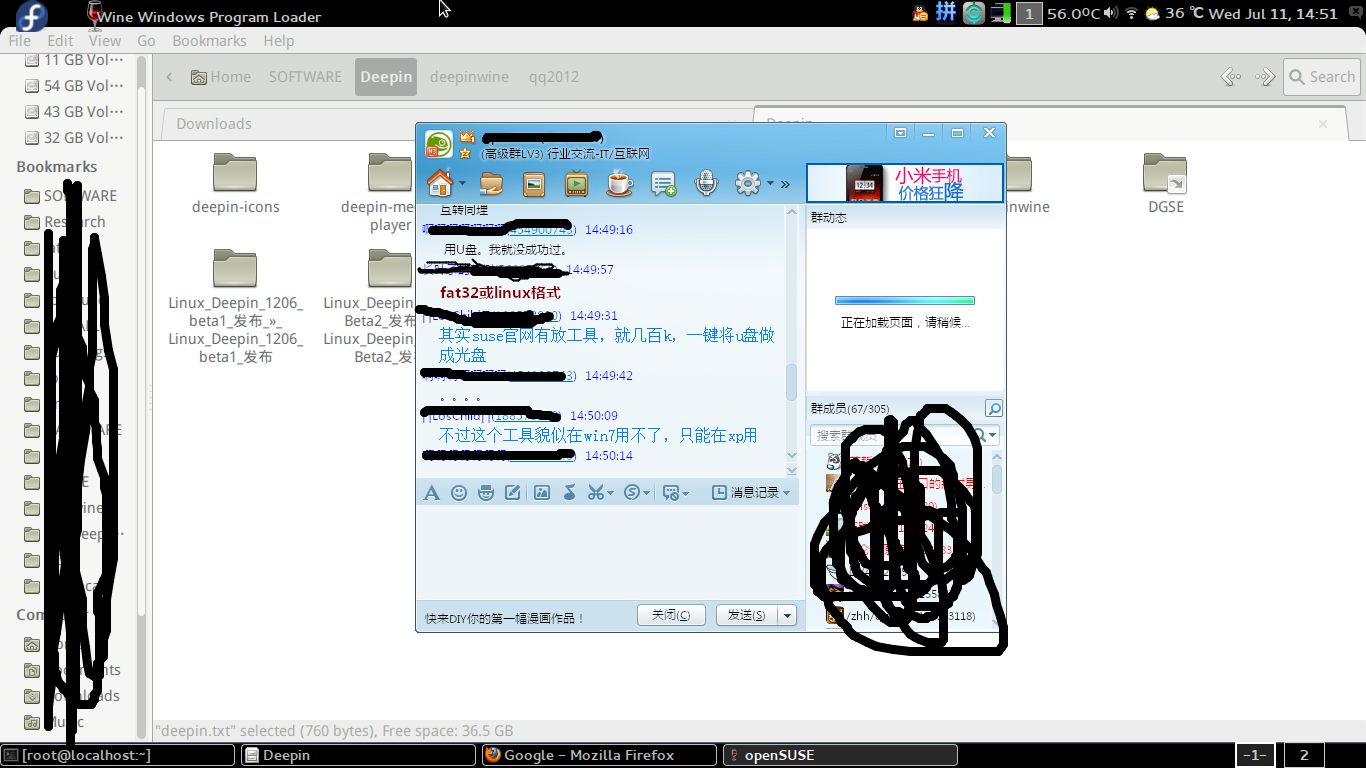Open the group photo album icon

(534, 183)
